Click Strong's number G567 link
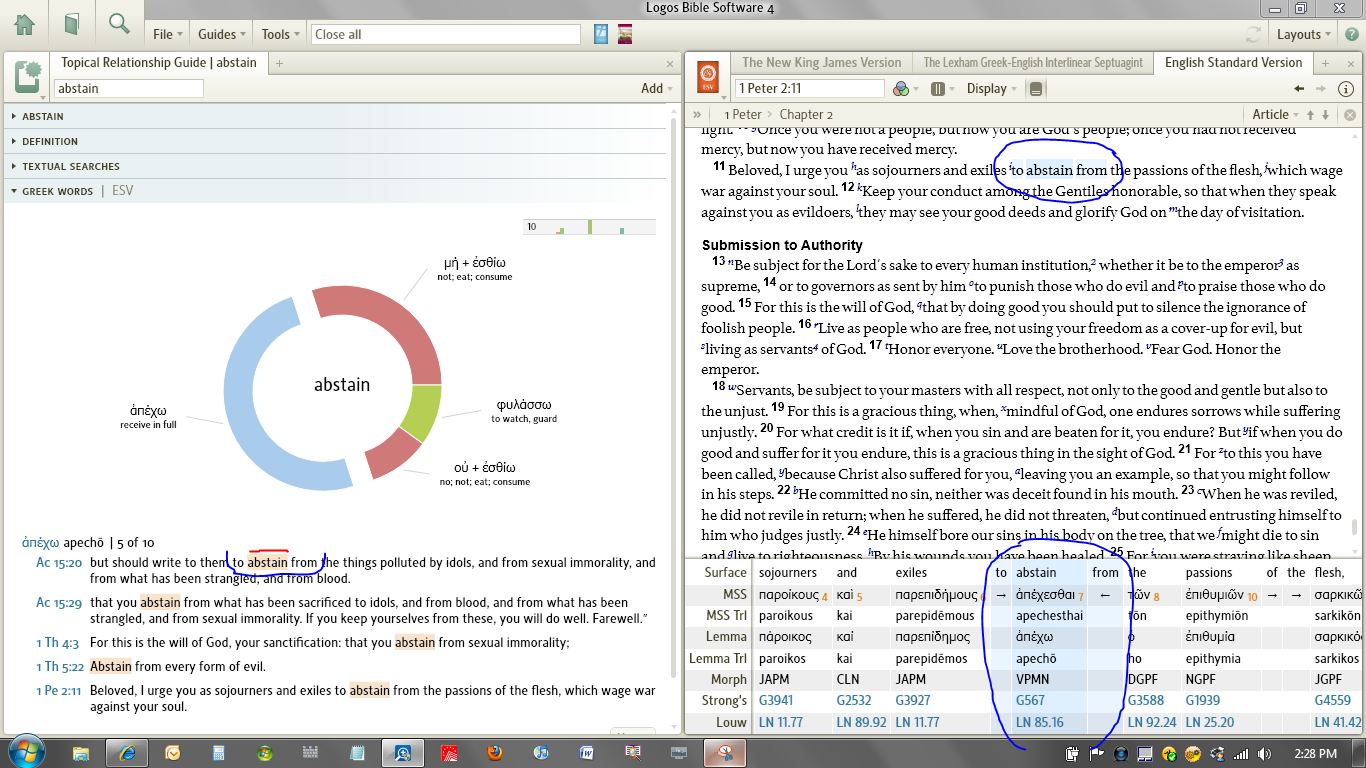Image resolution: width=1366 pixels, height=768 pixels. (x=1030, y=701)
